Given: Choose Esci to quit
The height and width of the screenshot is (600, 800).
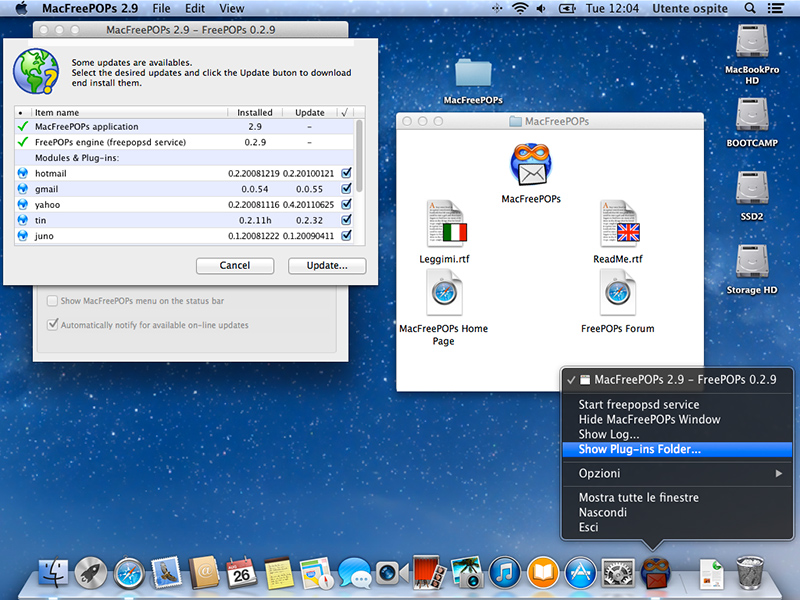Looking at the screenshot, I should point(677,527).
